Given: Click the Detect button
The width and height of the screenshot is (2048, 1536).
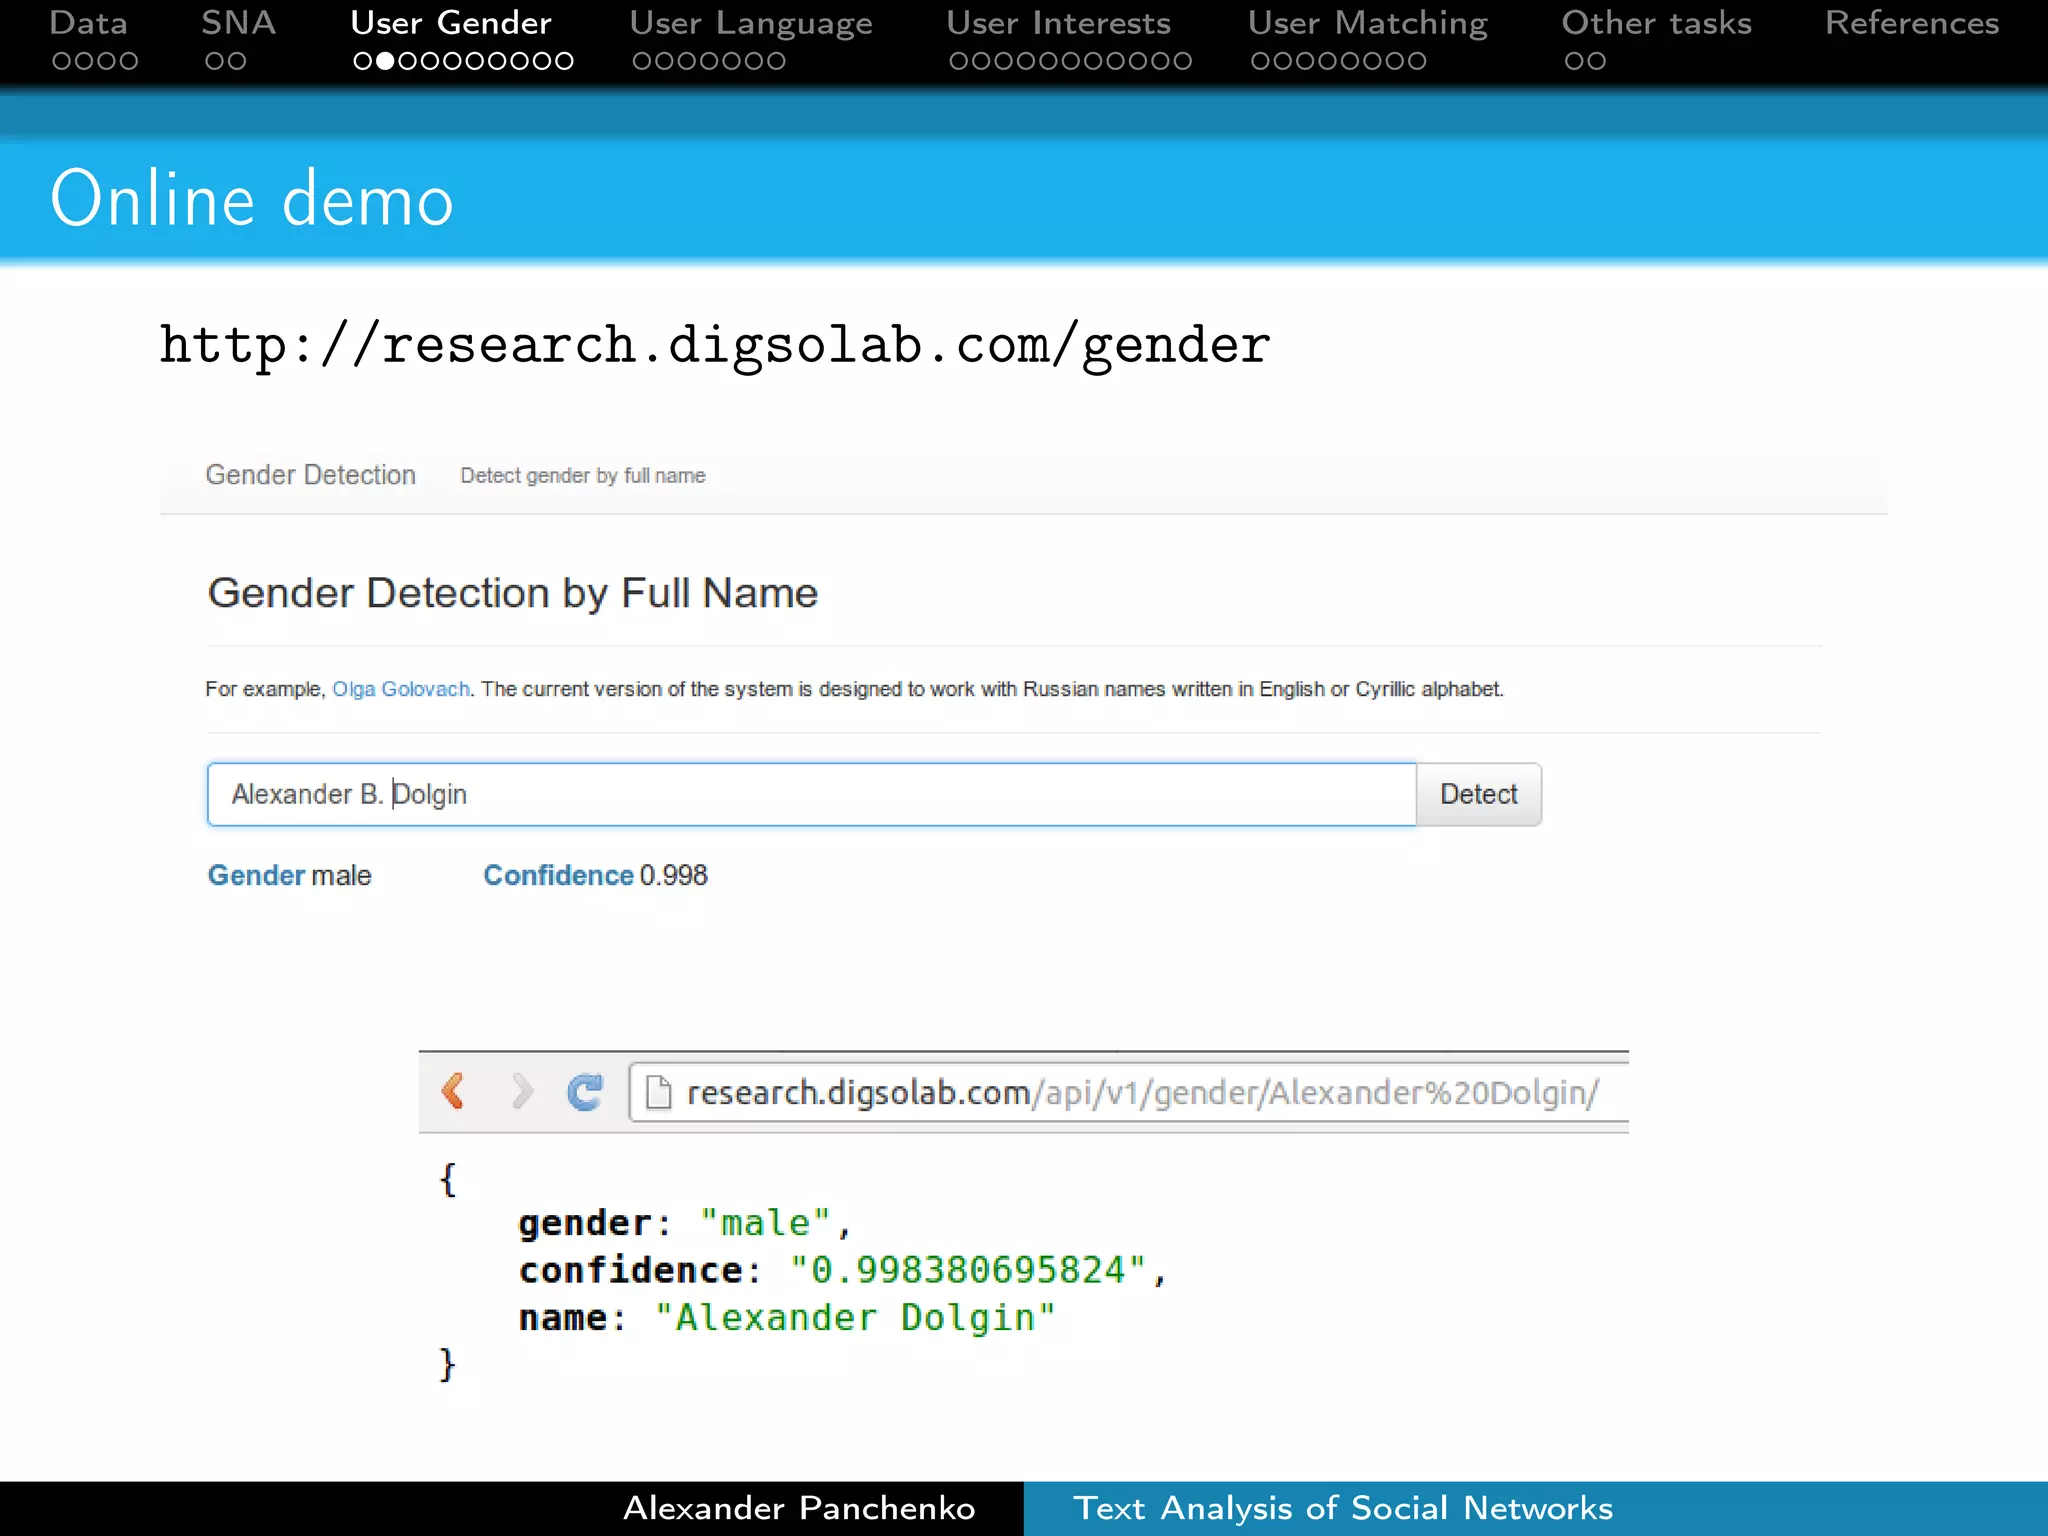Looking at the screenshot, I should [1479, 794].
